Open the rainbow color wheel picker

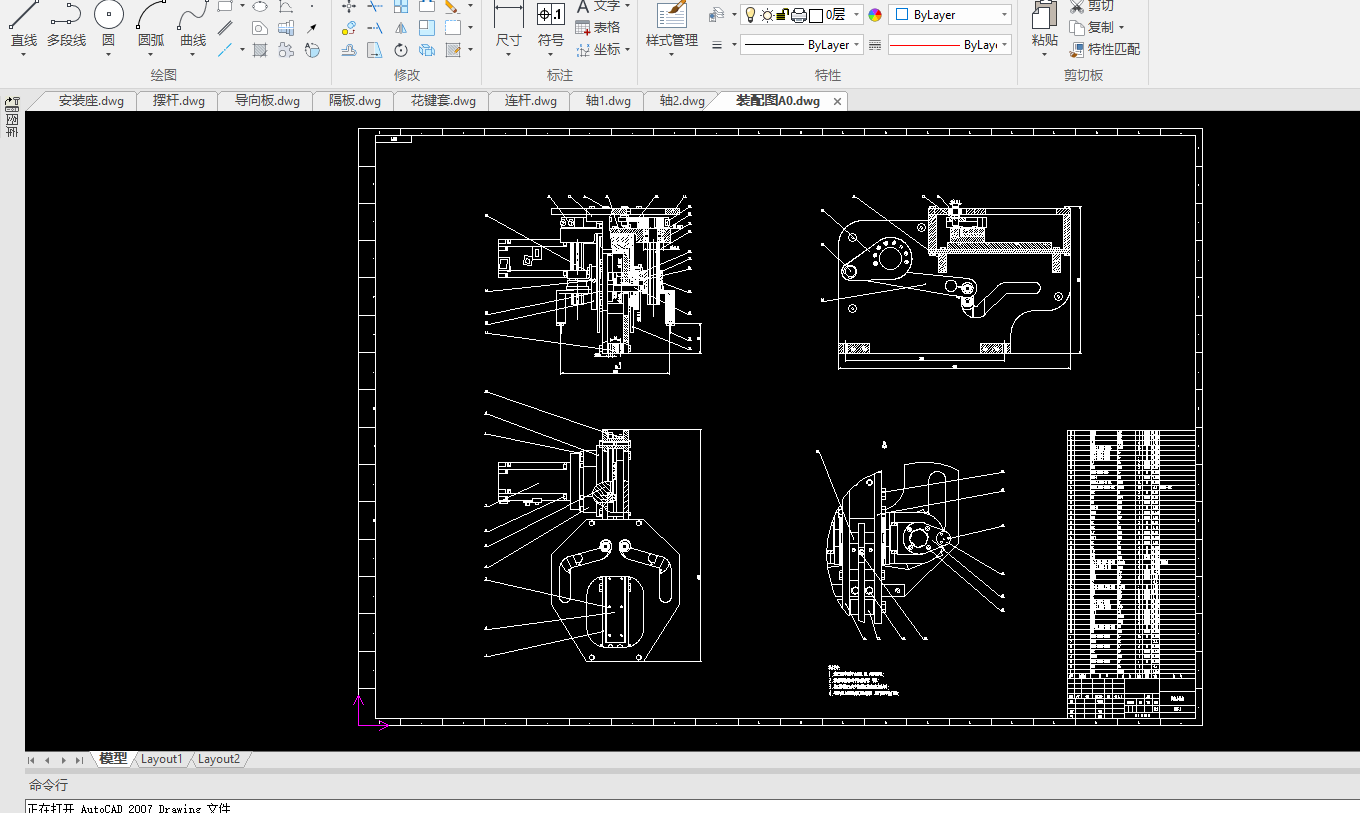[875, 15]
